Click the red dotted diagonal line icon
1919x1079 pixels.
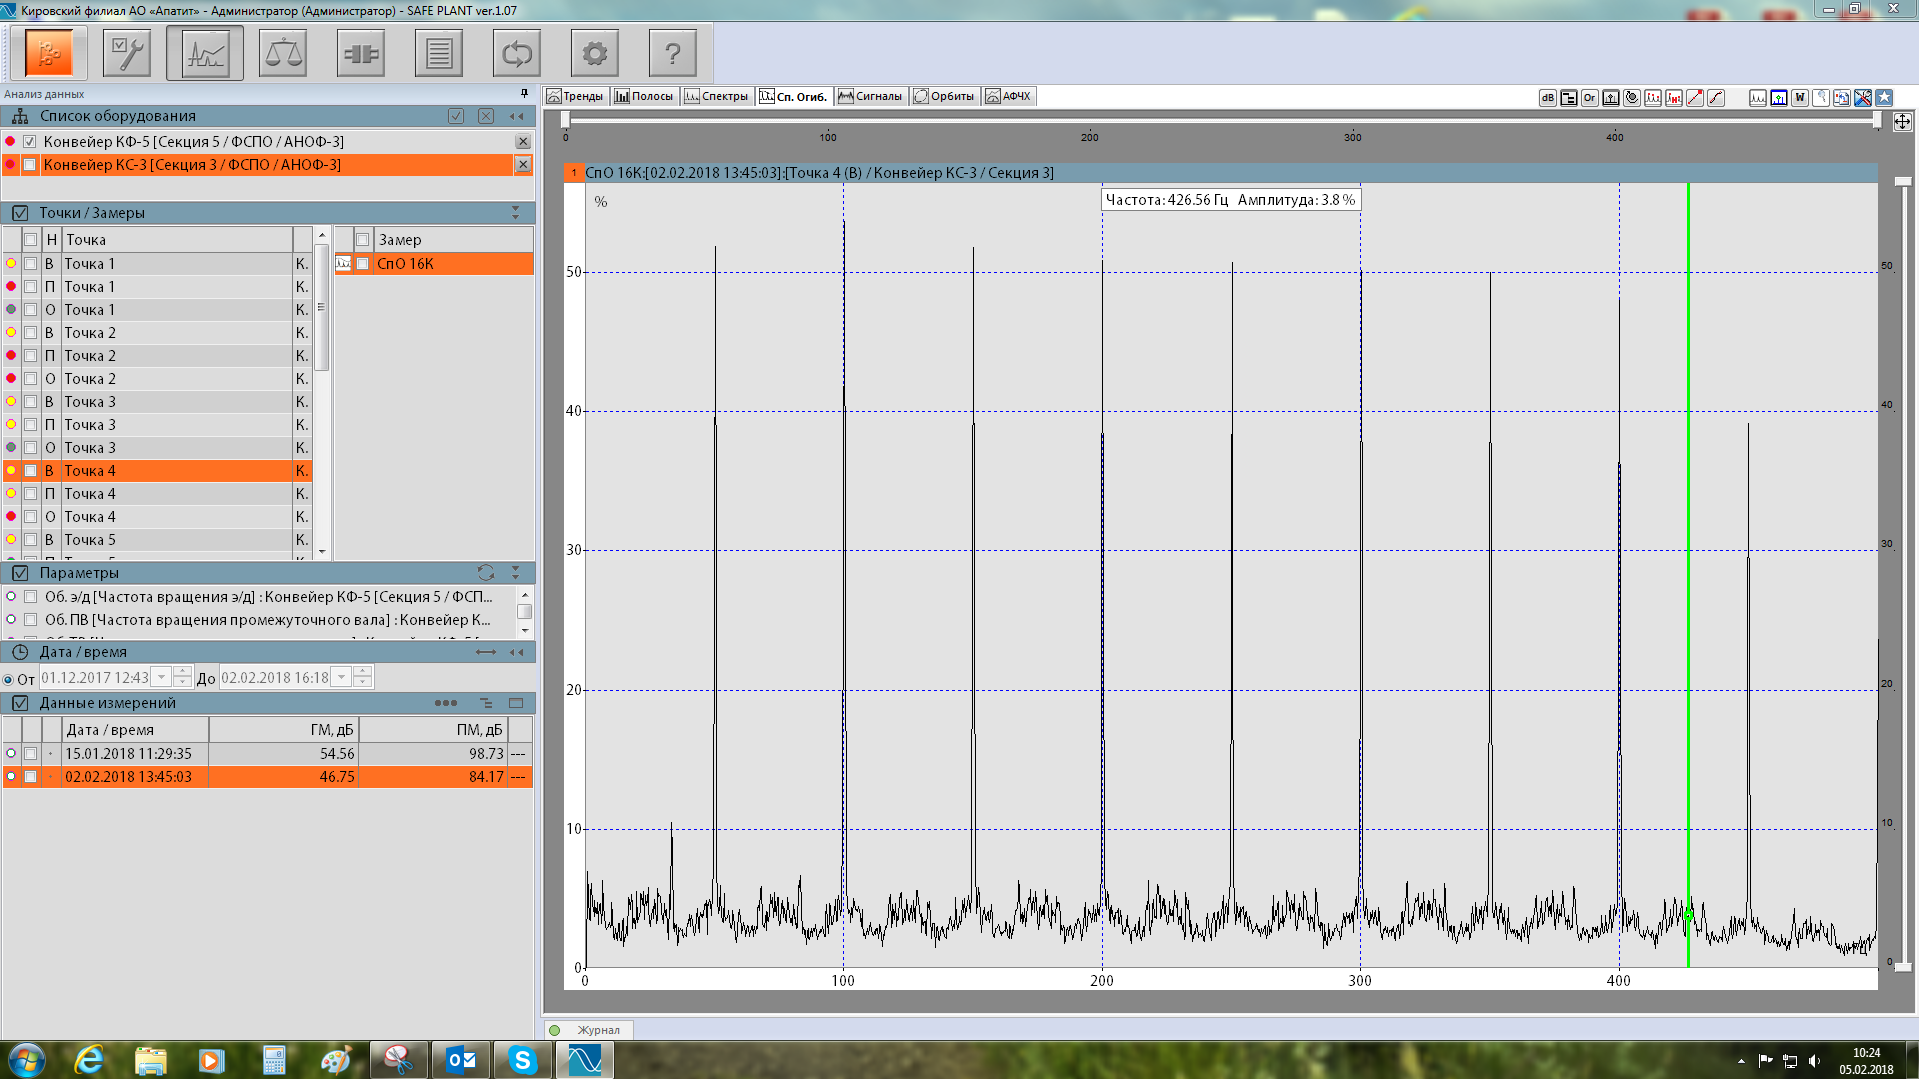click(1695, 98)
